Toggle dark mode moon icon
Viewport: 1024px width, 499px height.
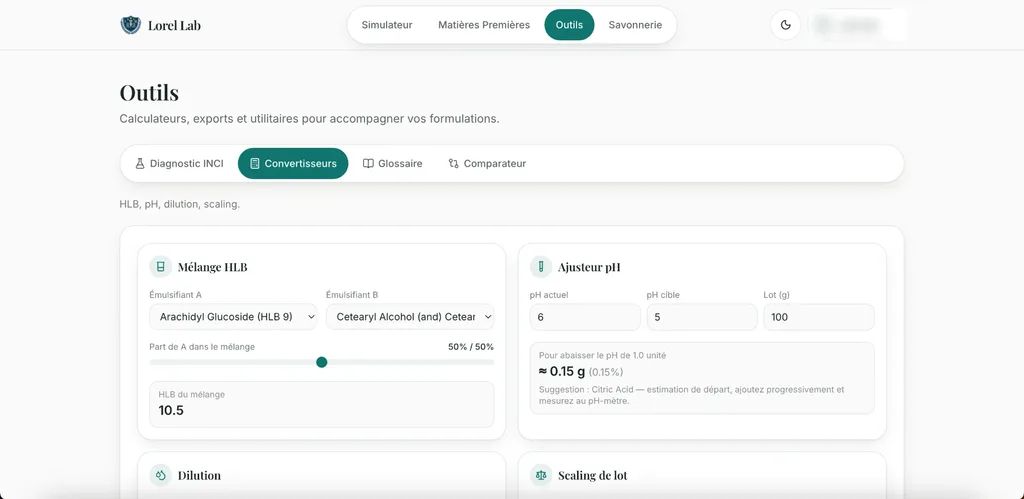(786, 25)
